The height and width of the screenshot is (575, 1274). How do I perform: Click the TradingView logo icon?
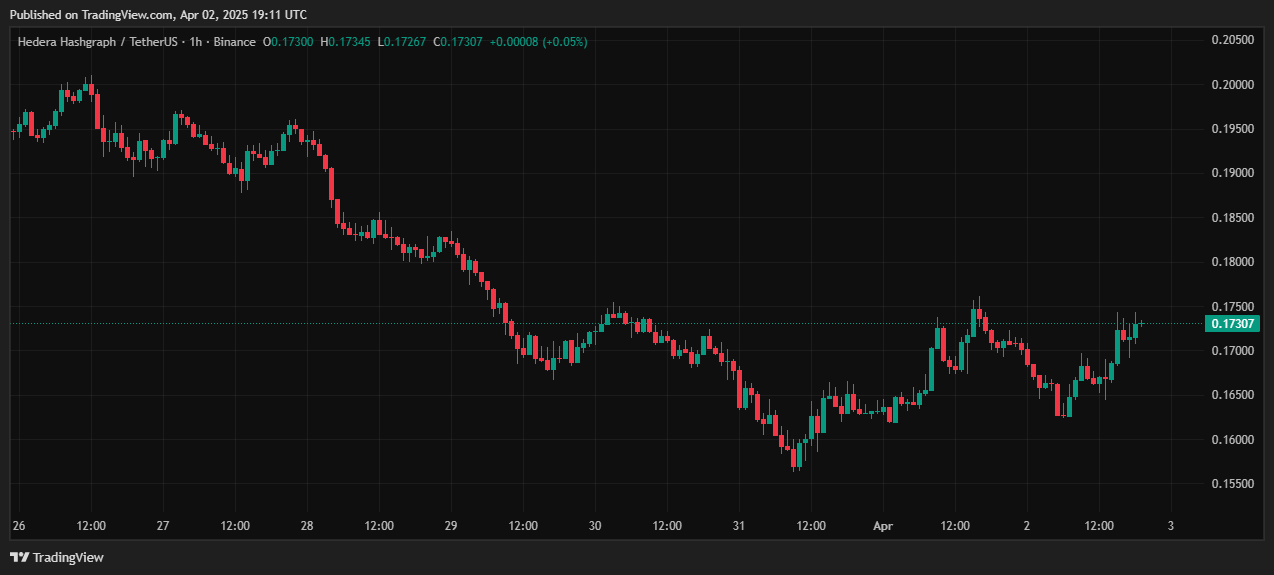click(19, 557)
